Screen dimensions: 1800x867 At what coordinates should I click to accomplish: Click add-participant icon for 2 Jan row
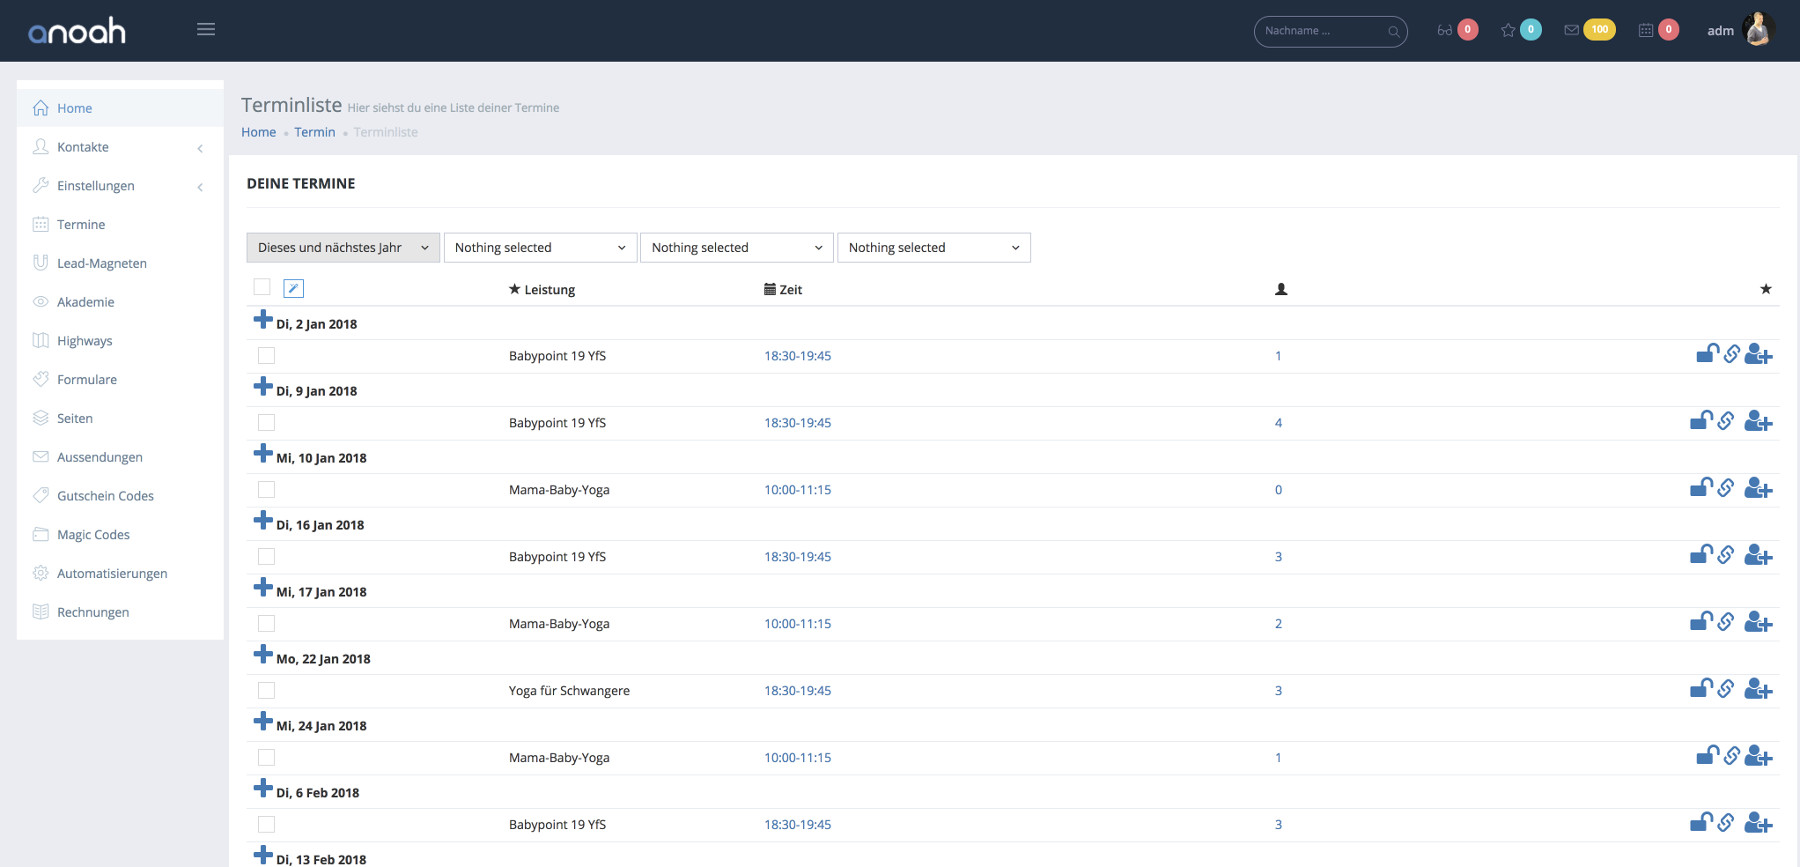[1758, 355]
